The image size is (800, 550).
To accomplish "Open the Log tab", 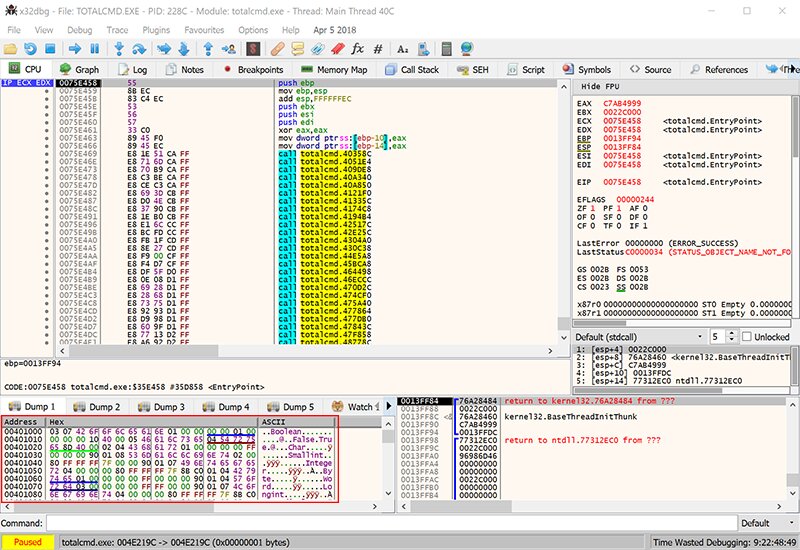I will pos(133,69).
